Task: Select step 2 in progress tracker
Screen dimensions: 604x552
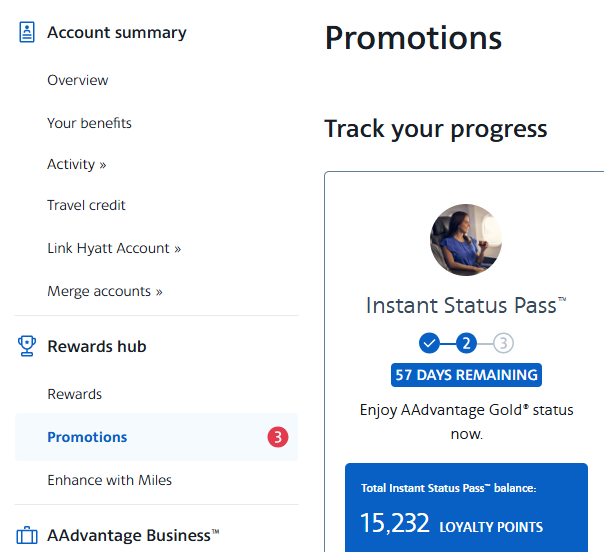Action: tap(466, 343)
